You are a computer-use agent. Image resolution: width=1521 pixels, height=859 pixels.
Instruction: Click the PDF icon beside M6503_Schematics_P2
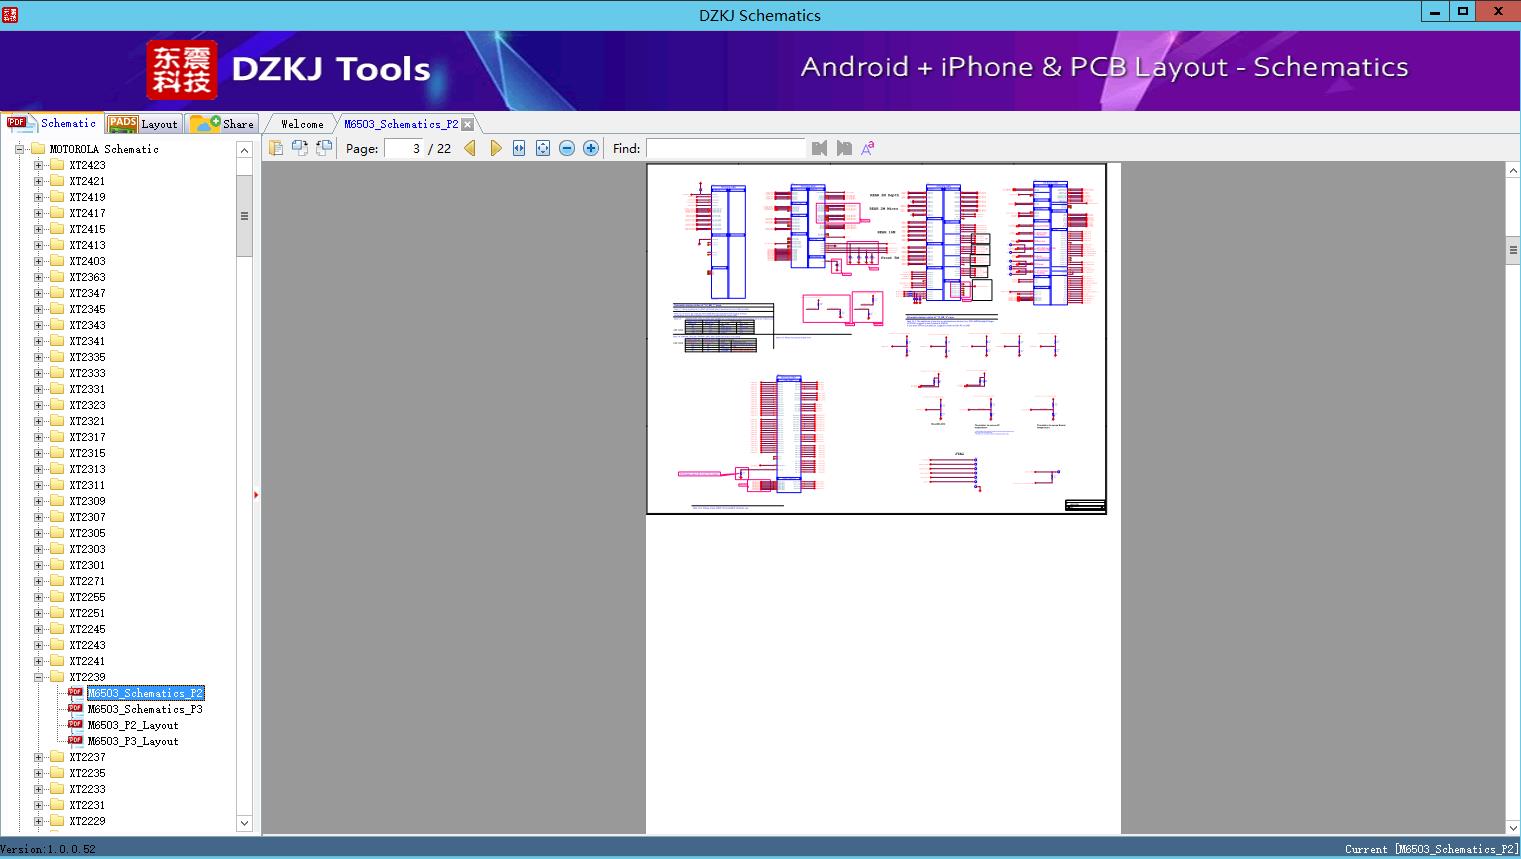coord(75,693)
